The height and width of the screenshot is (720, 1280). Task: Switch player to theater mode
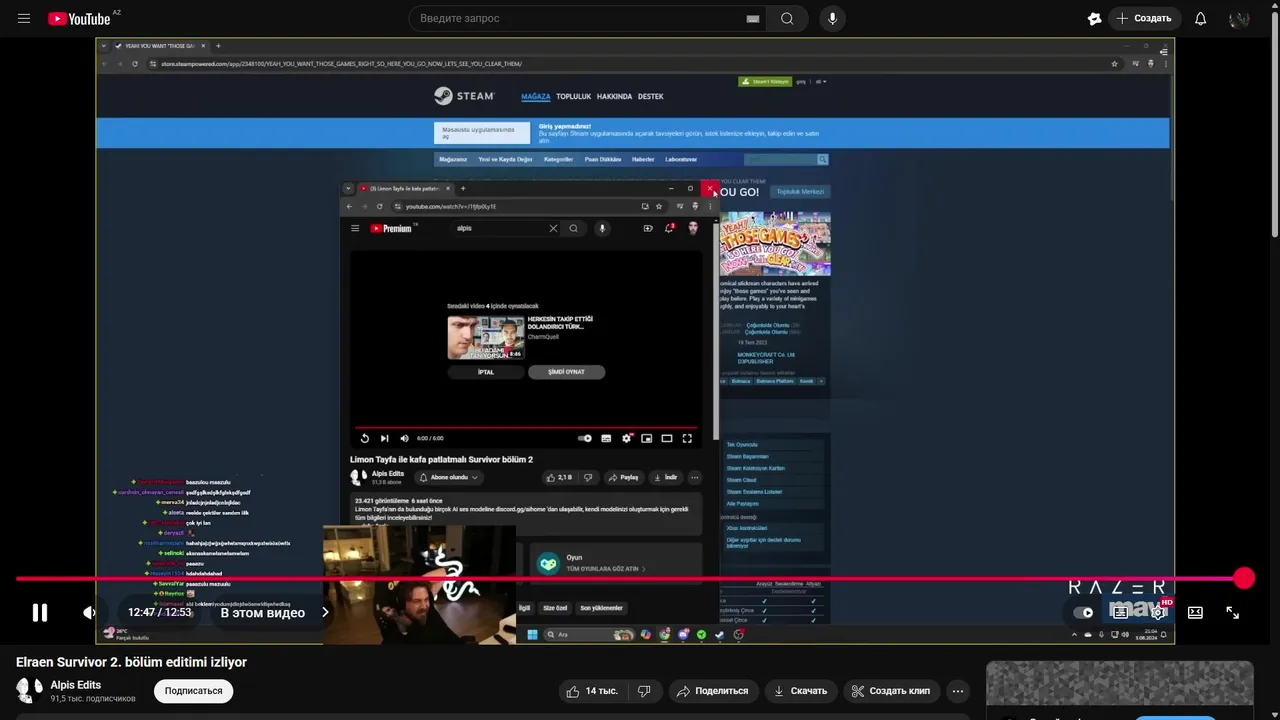click(1195, 612)
